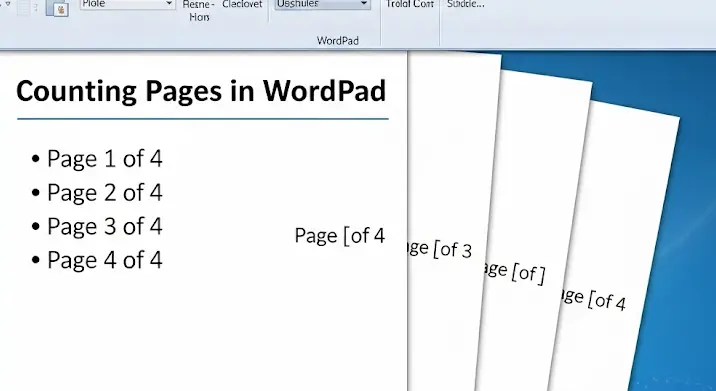Click the heading 'Counting Pages in WordPad'

click(201, 91)
